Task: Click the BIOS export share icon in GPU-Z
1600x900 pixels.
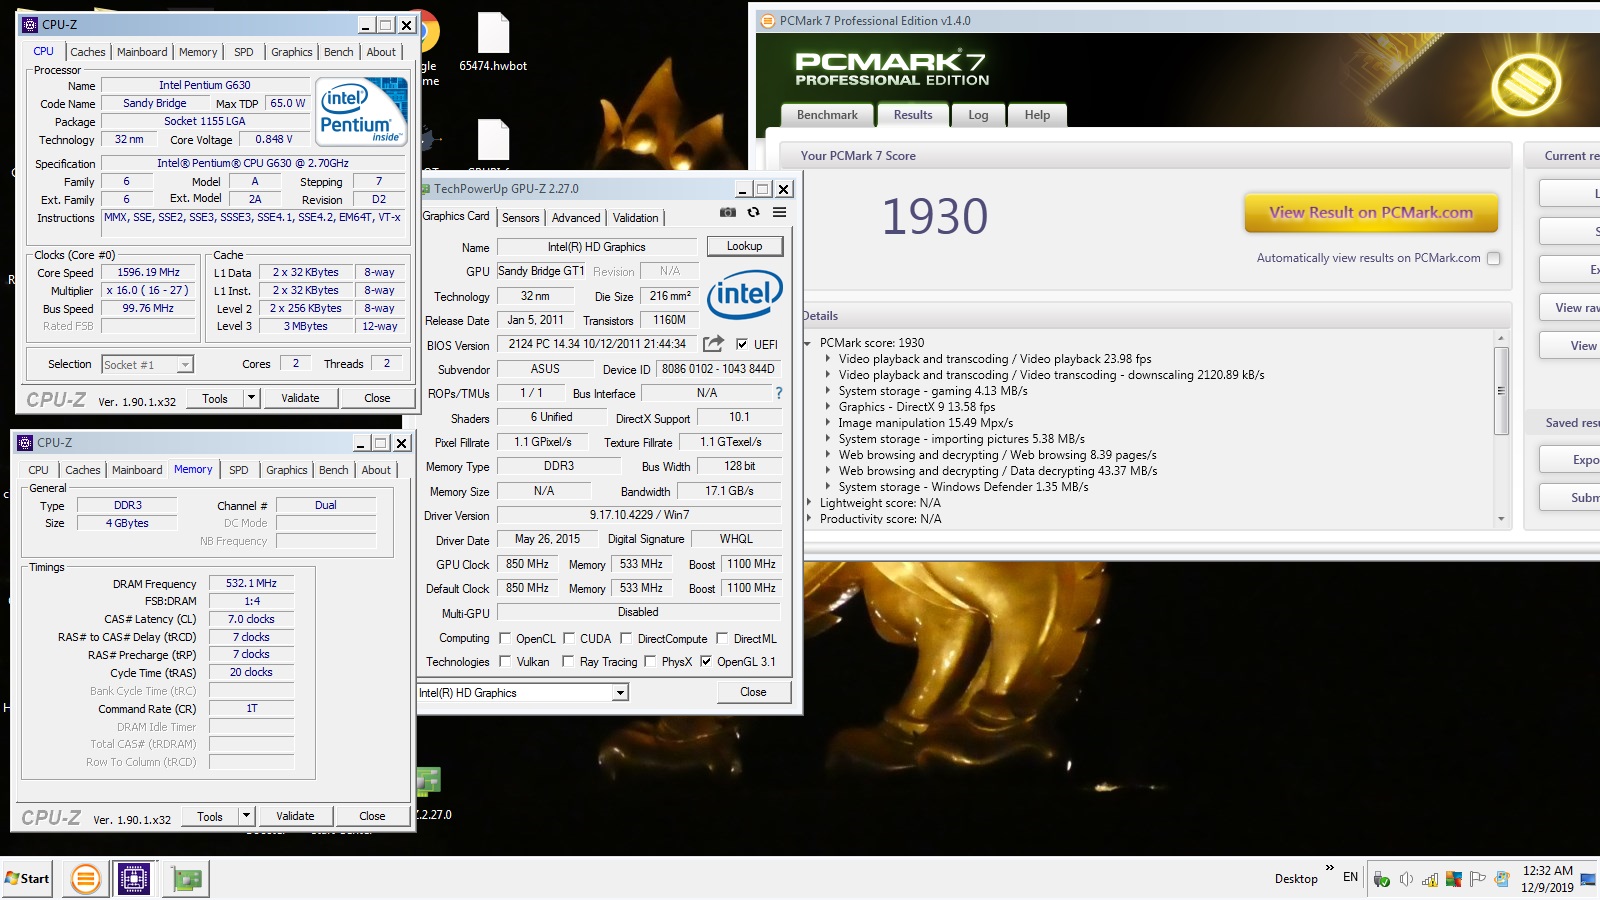Action: point(713,344)
